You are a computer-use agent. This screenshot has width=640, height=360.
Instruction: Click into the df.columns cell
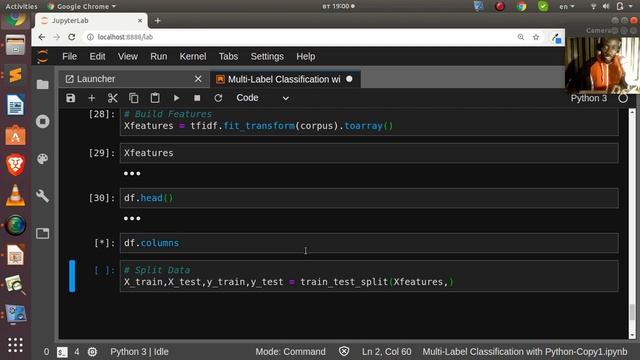coord(369,243)
